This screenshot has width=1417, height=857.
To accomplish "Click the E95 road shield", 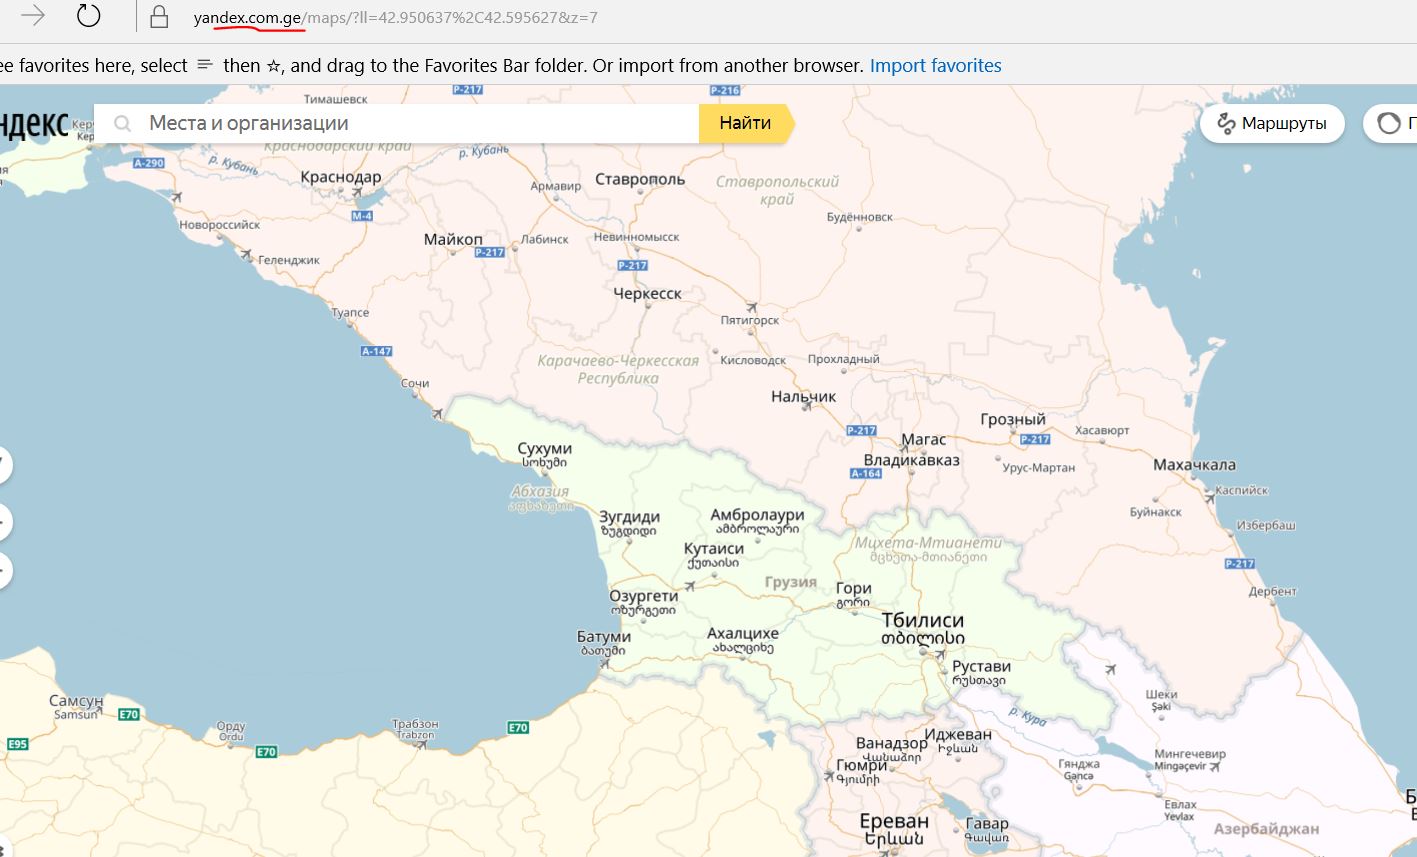I will [17, 744].
